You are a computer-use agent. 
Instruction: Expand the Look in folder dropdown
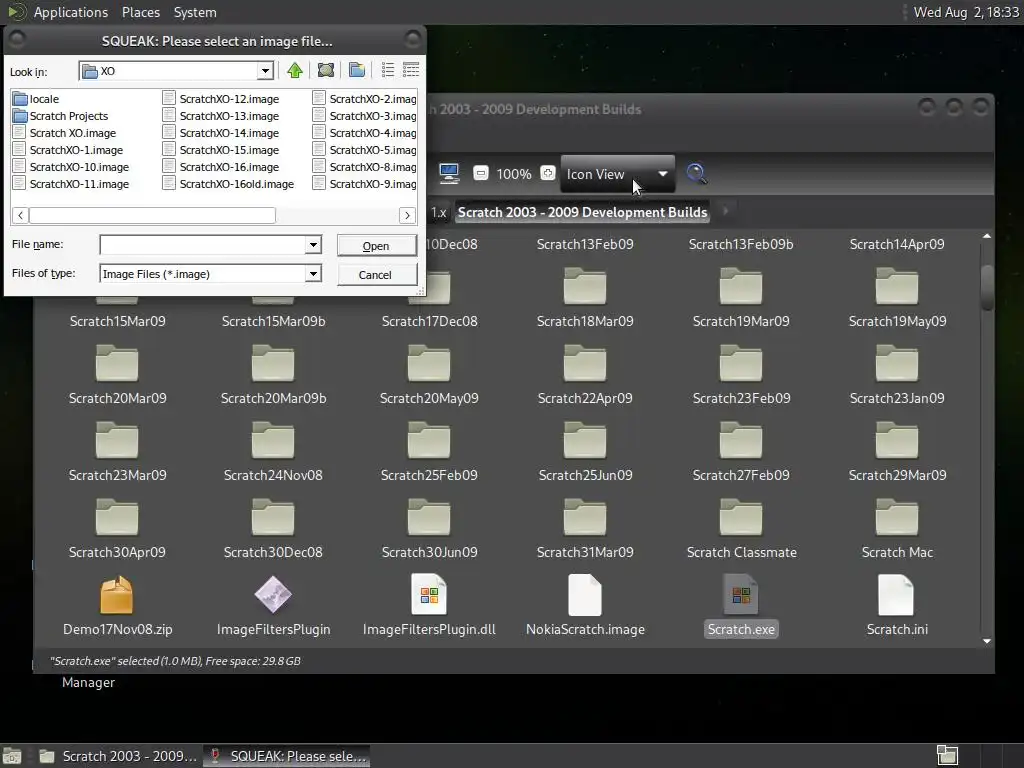265,71
